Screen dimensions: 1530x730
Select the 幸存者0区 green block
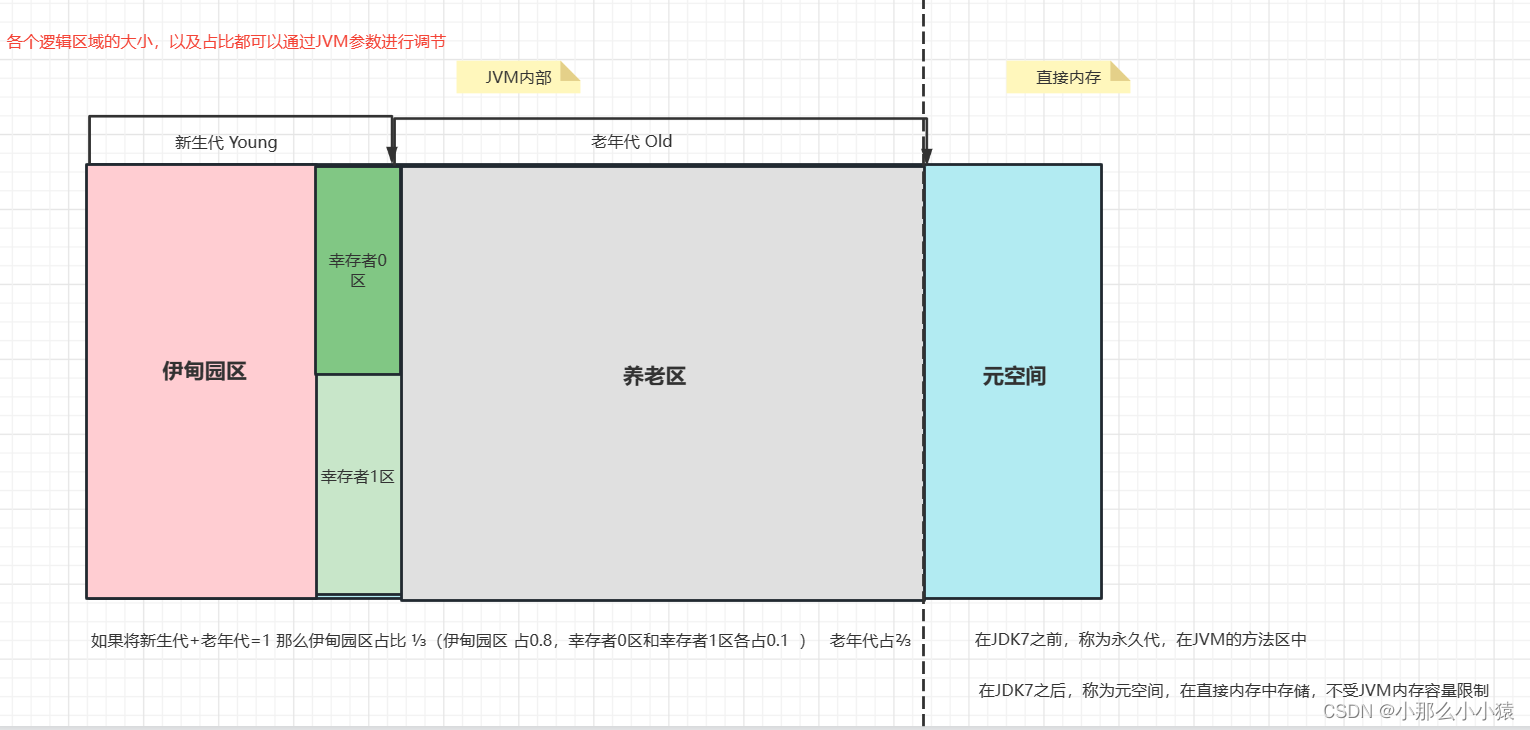pyautogui.click(x=358, y=270)
